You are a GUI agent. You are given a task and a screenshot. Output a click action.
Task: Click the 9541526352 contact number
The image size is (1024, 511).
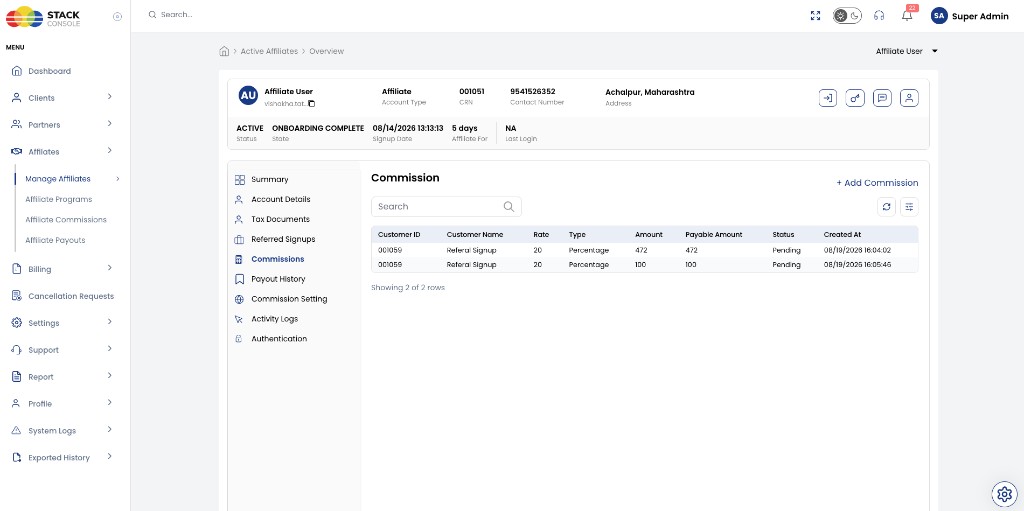[532, 92]
